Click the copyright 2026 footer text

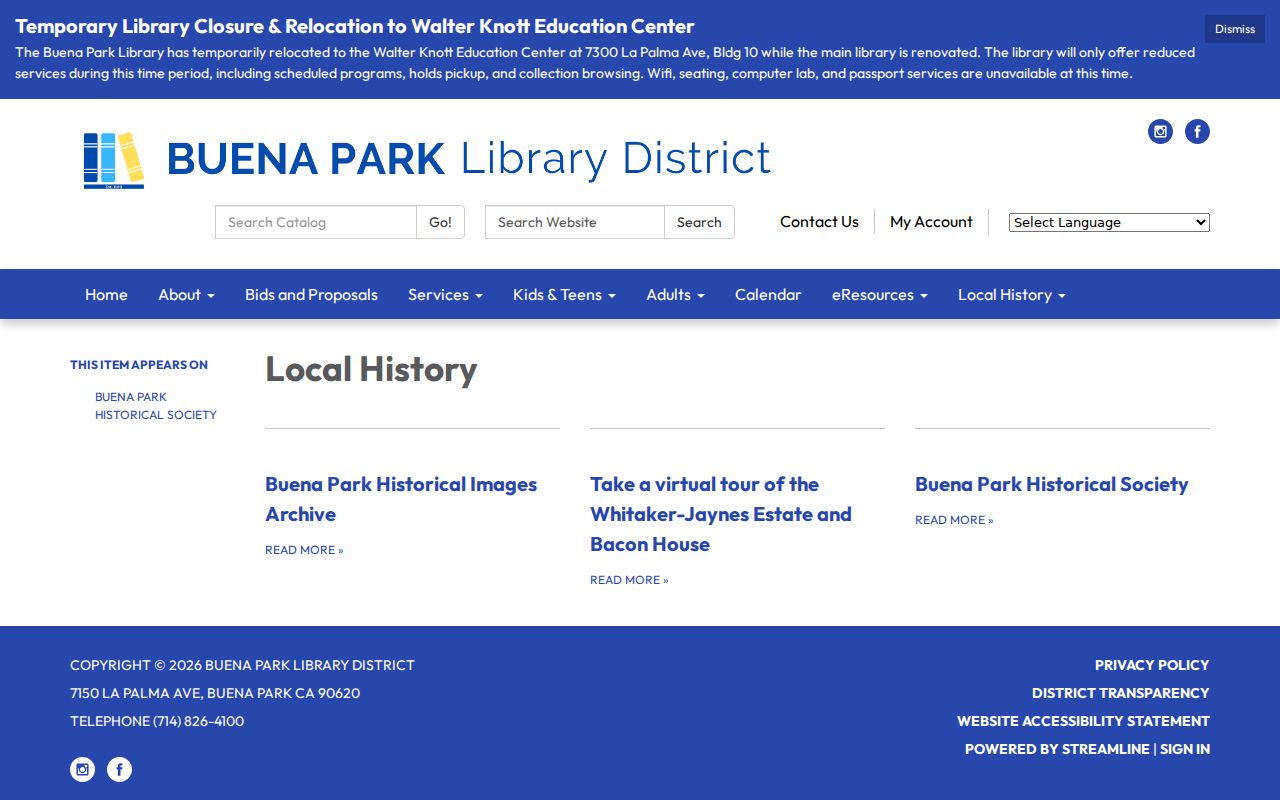[242, 665]
